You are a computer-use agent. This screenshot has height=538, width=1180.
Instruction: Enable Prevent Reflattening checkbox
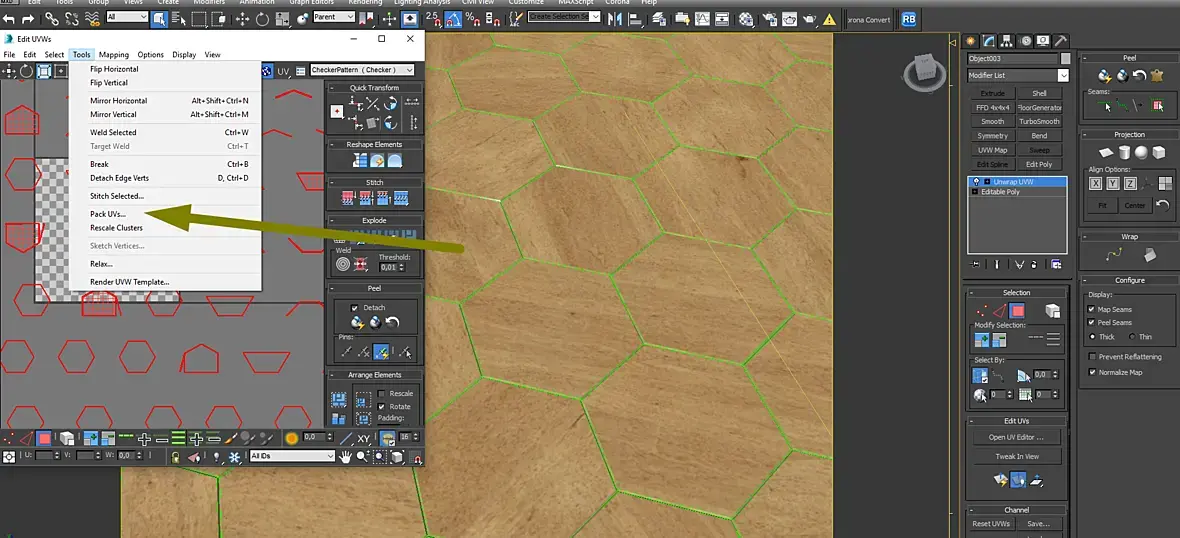click(x=1092, y=357)
